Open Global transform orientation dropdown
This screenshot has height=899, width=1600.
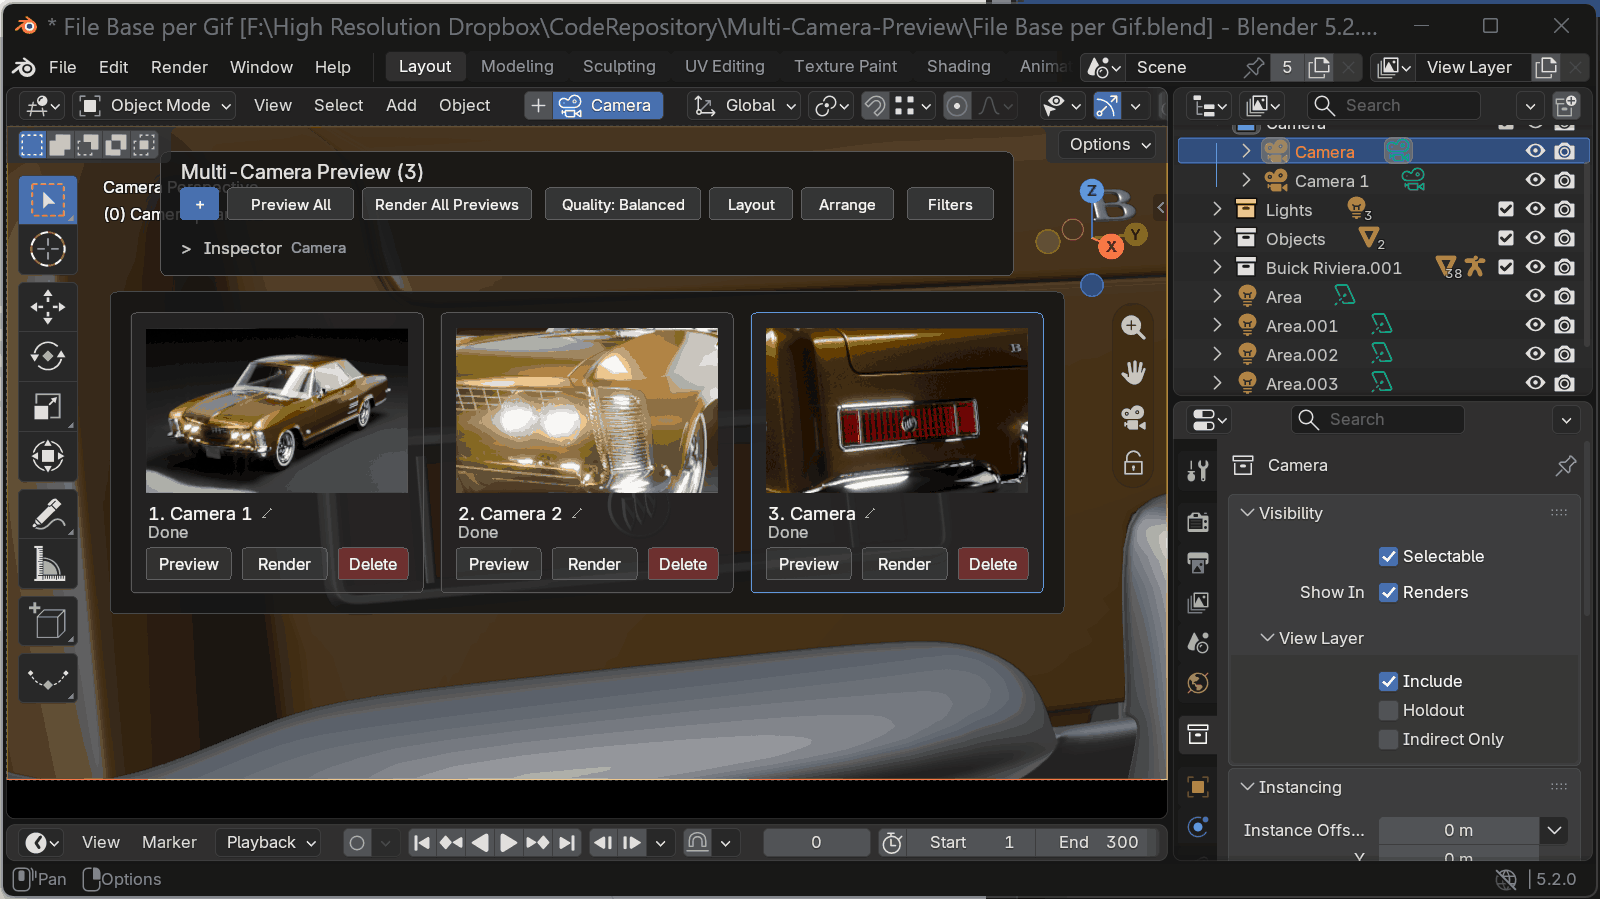tap(745, 105)
